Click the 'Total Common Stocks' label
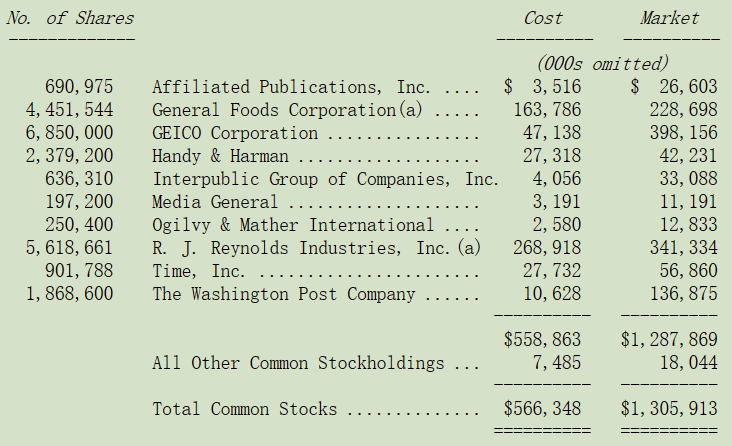The height and width of the screenshot is (446, 732). pyautogui.click(x=244, y=409)
